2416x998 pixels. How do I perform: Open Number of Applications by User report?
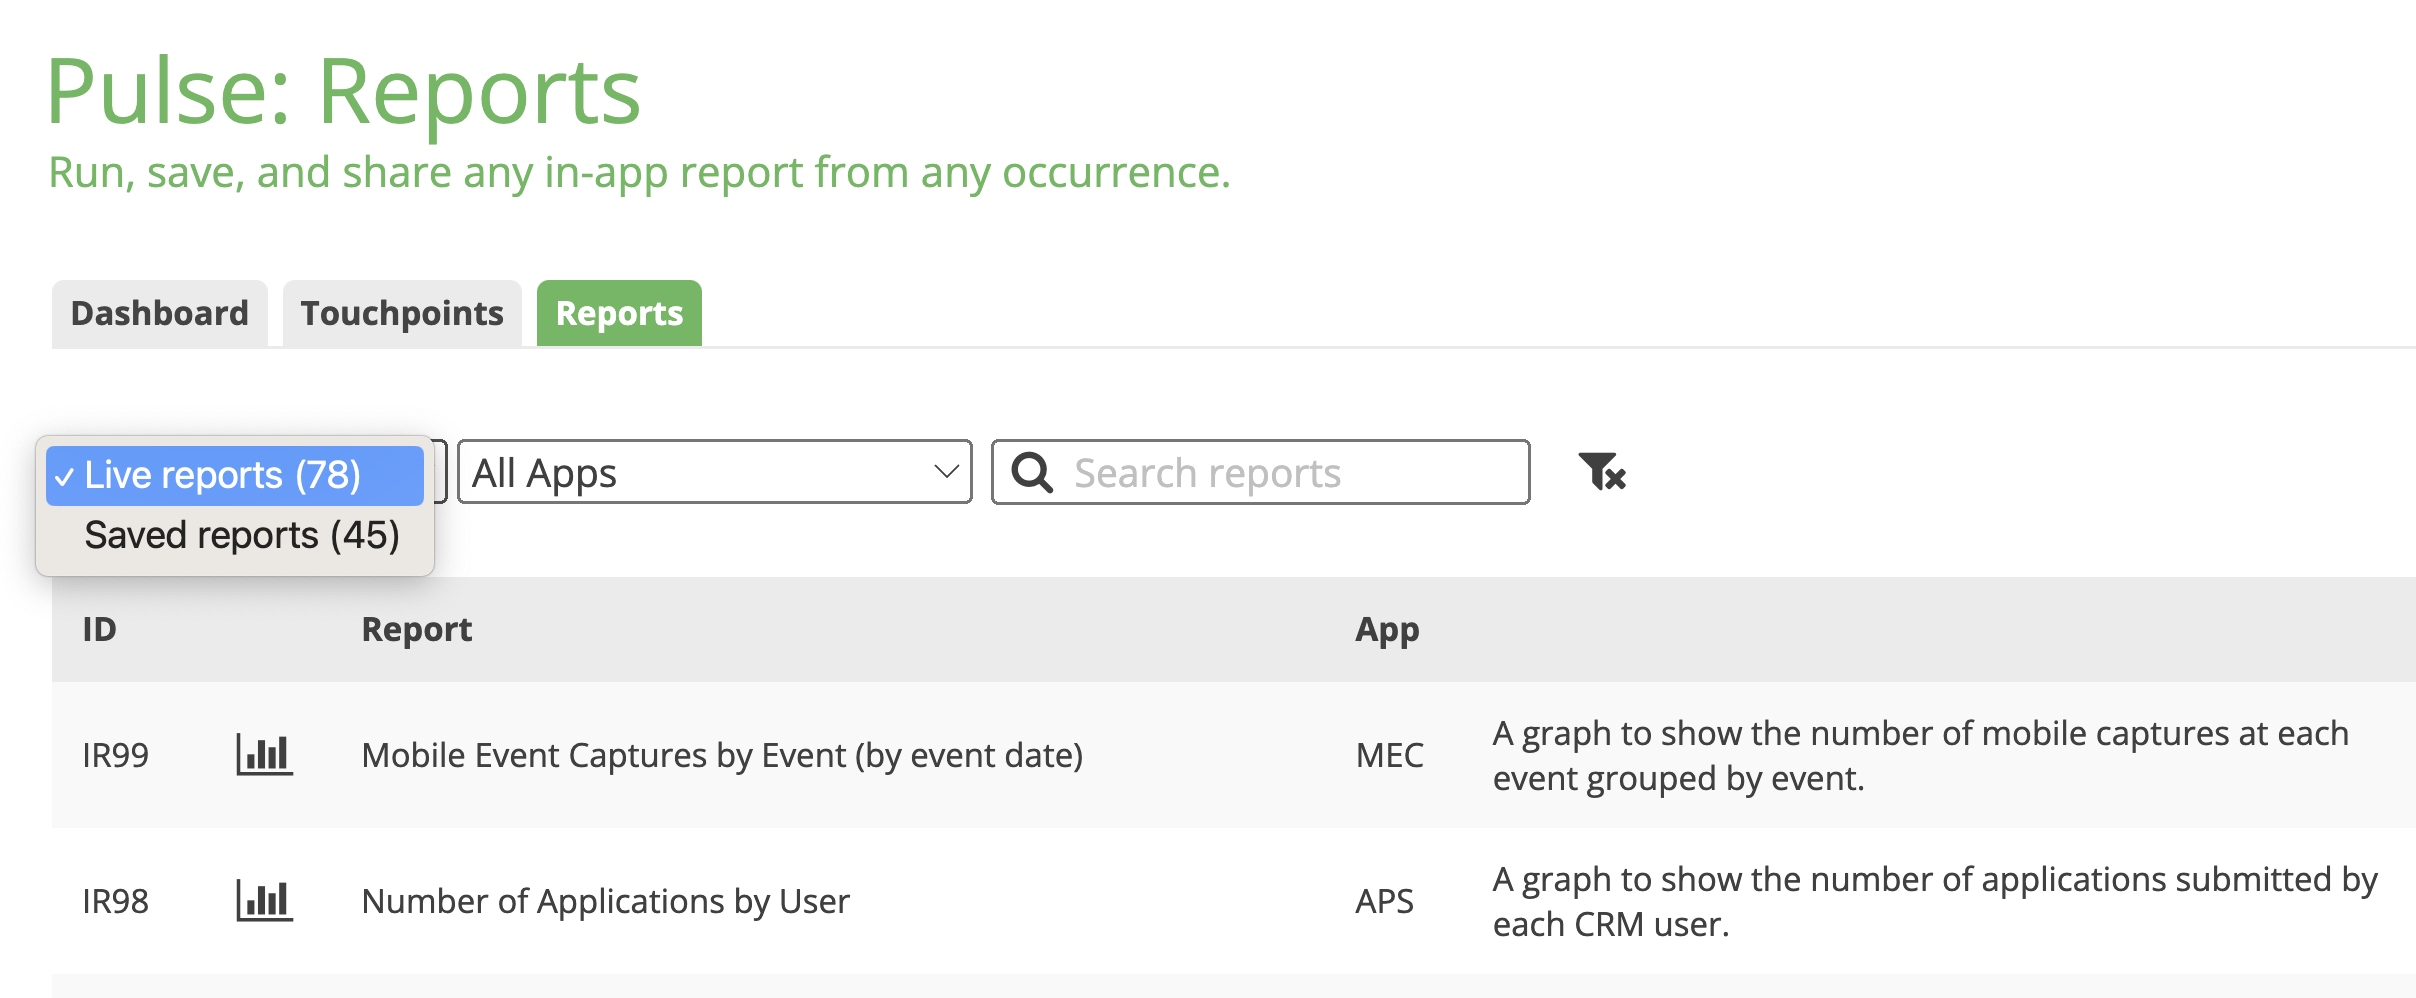[605, 902]
